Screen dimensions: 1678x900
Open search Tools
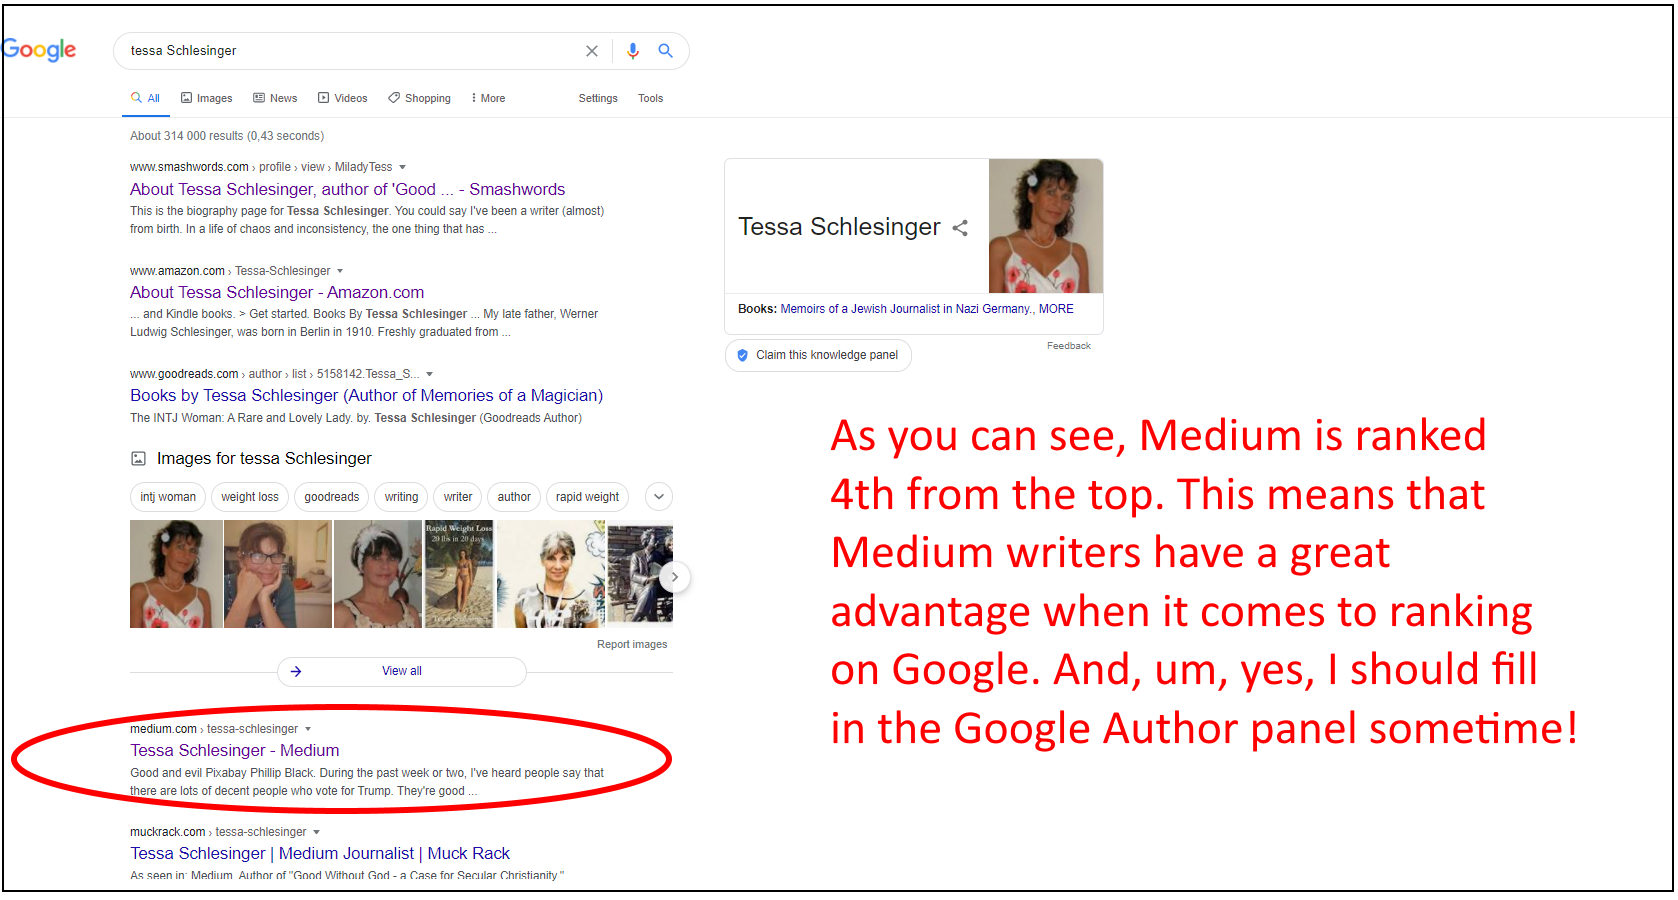point(651,98)
